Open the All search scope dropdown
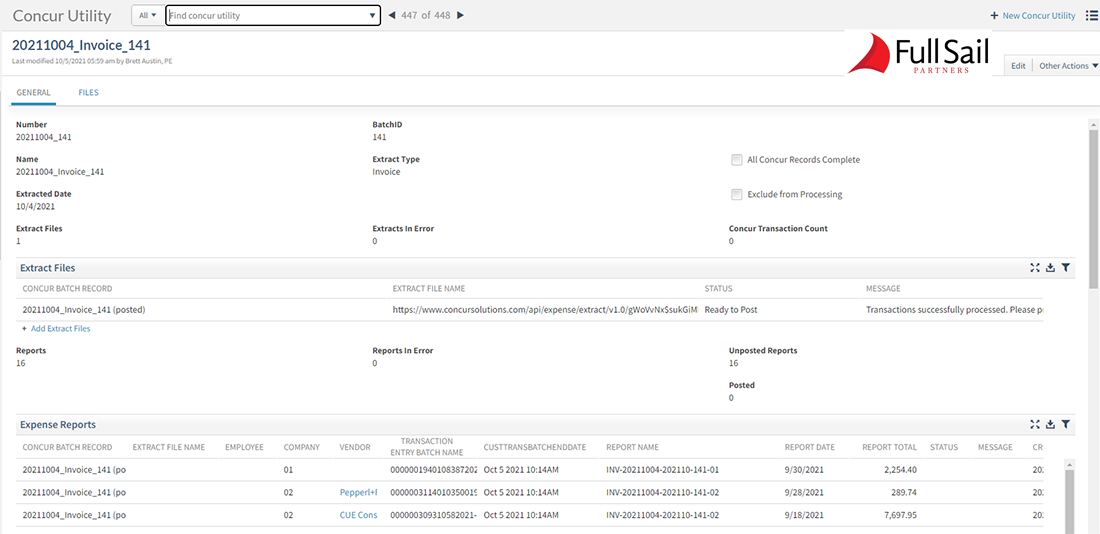Viewport: 1100px width, 534px height. [147, 15]
